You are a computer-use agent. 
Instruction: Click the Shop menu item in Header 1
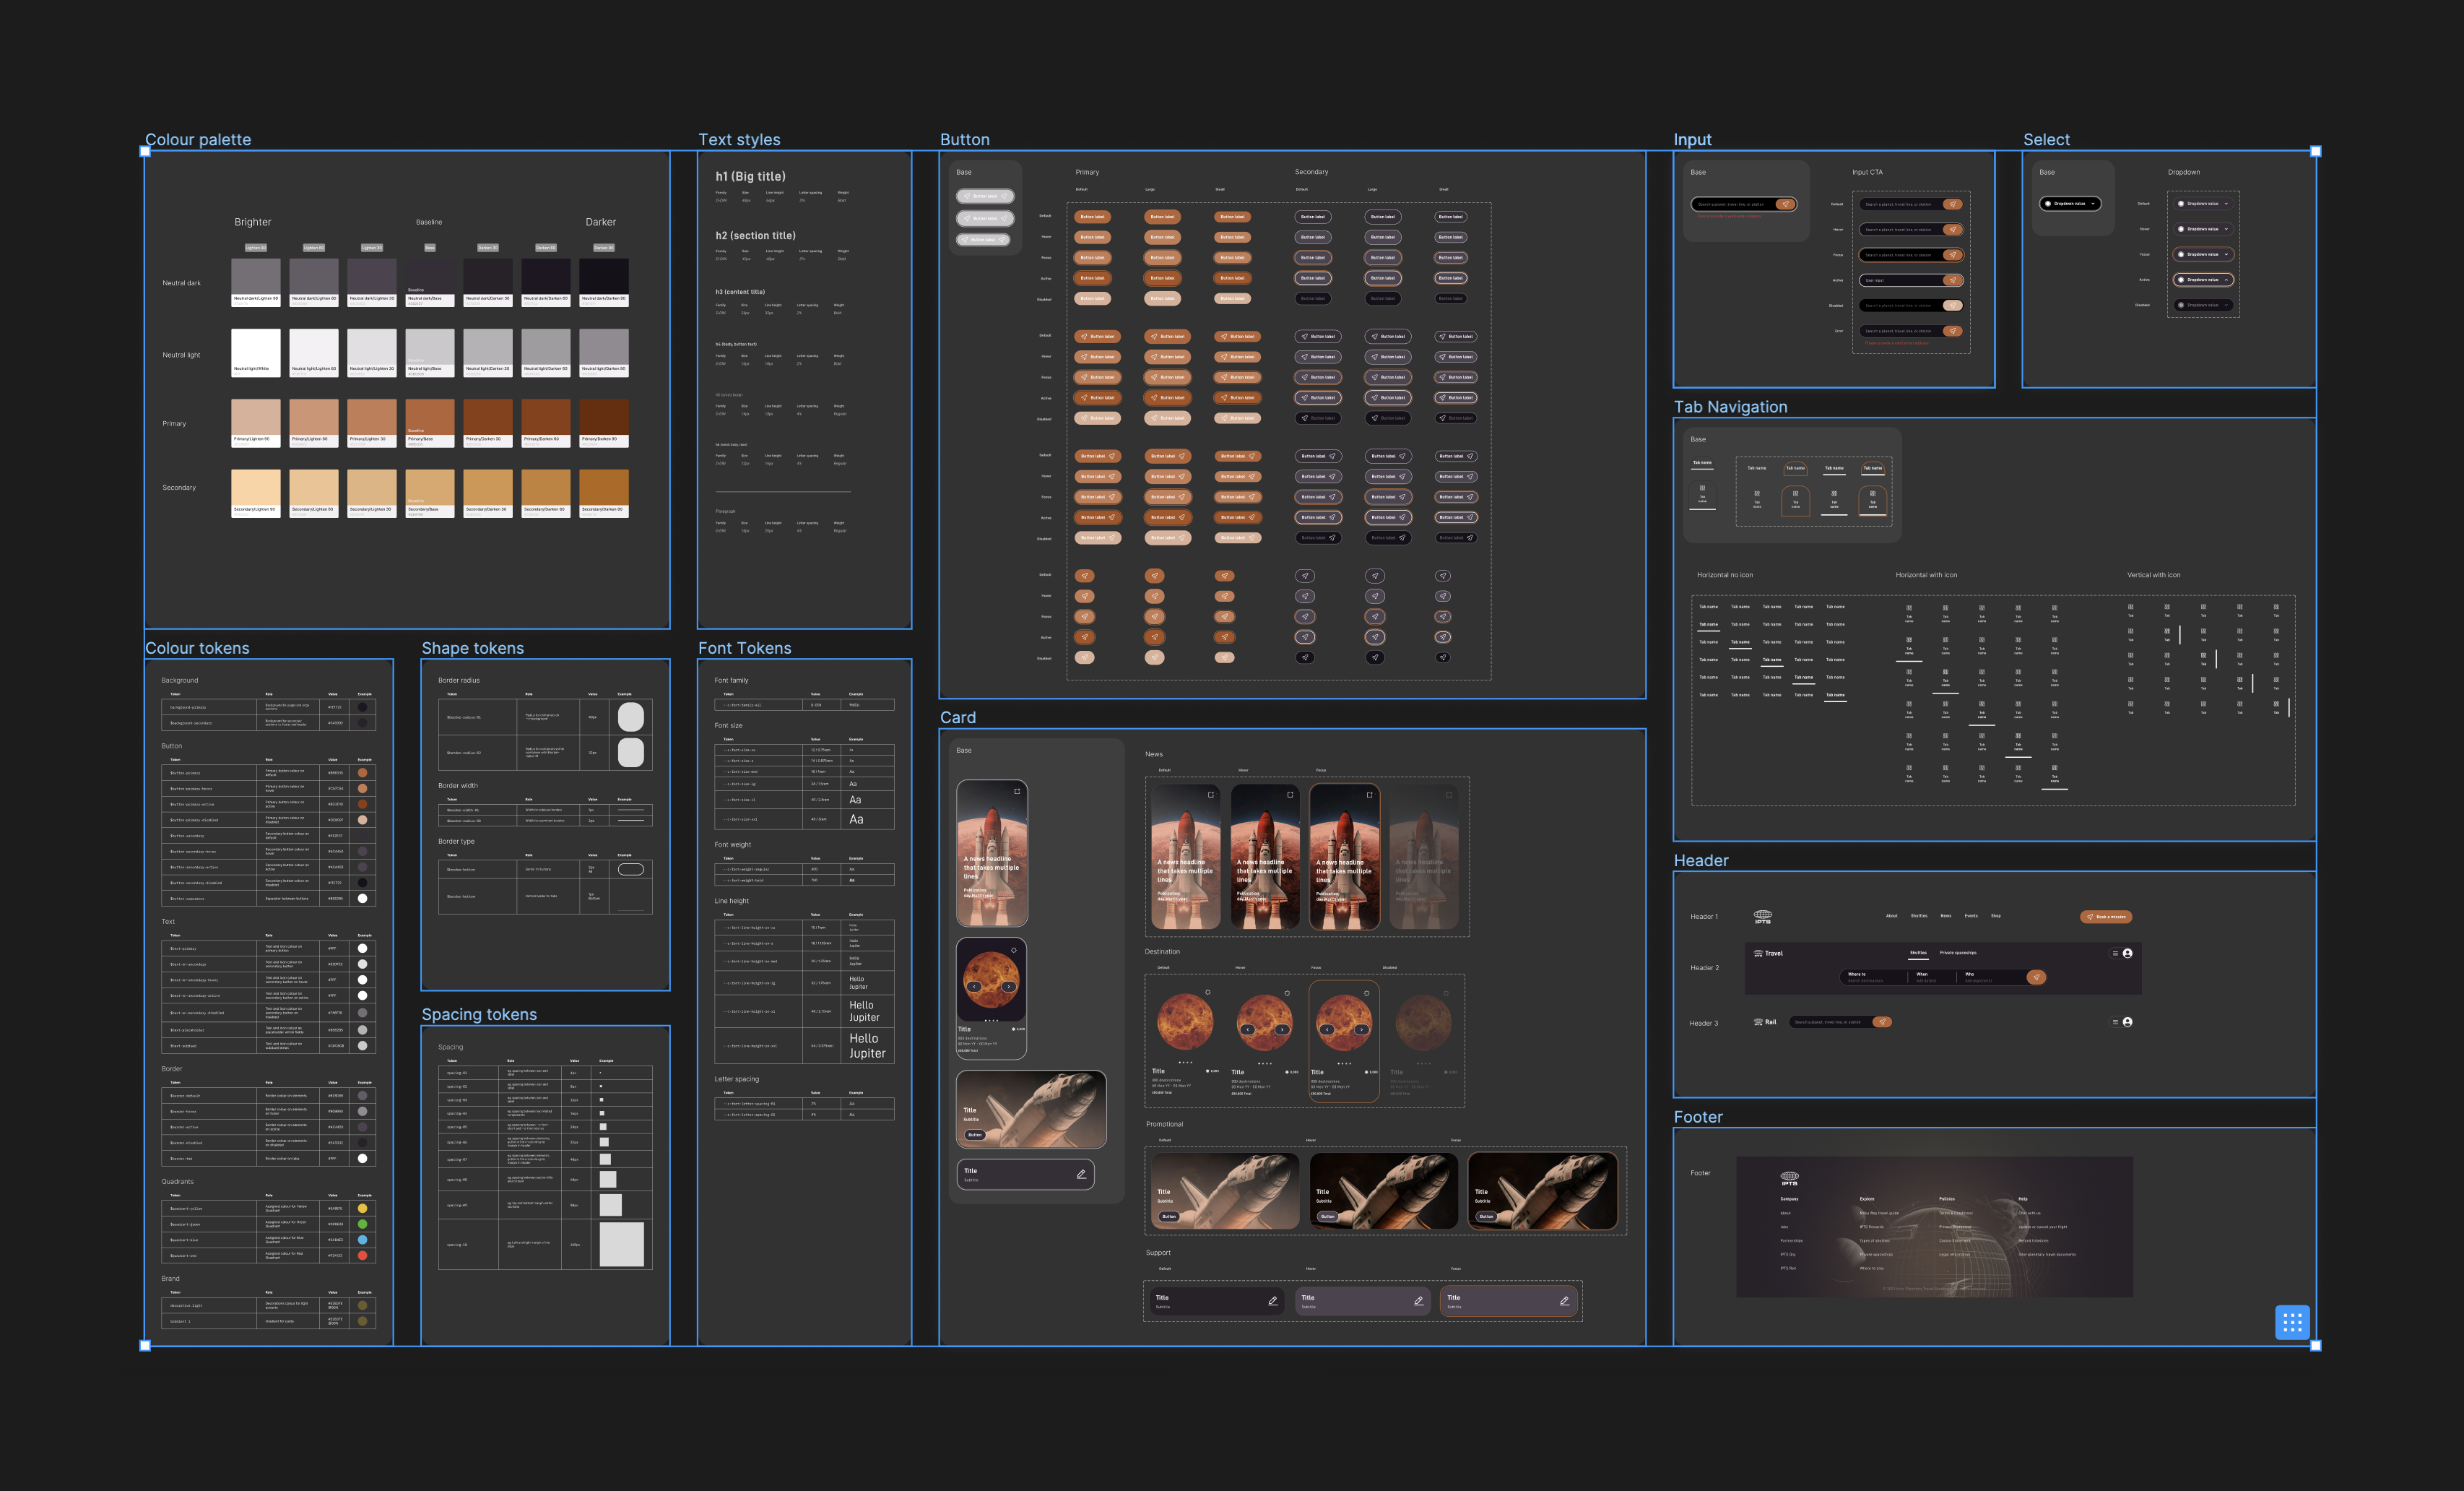pos(1996,916)
